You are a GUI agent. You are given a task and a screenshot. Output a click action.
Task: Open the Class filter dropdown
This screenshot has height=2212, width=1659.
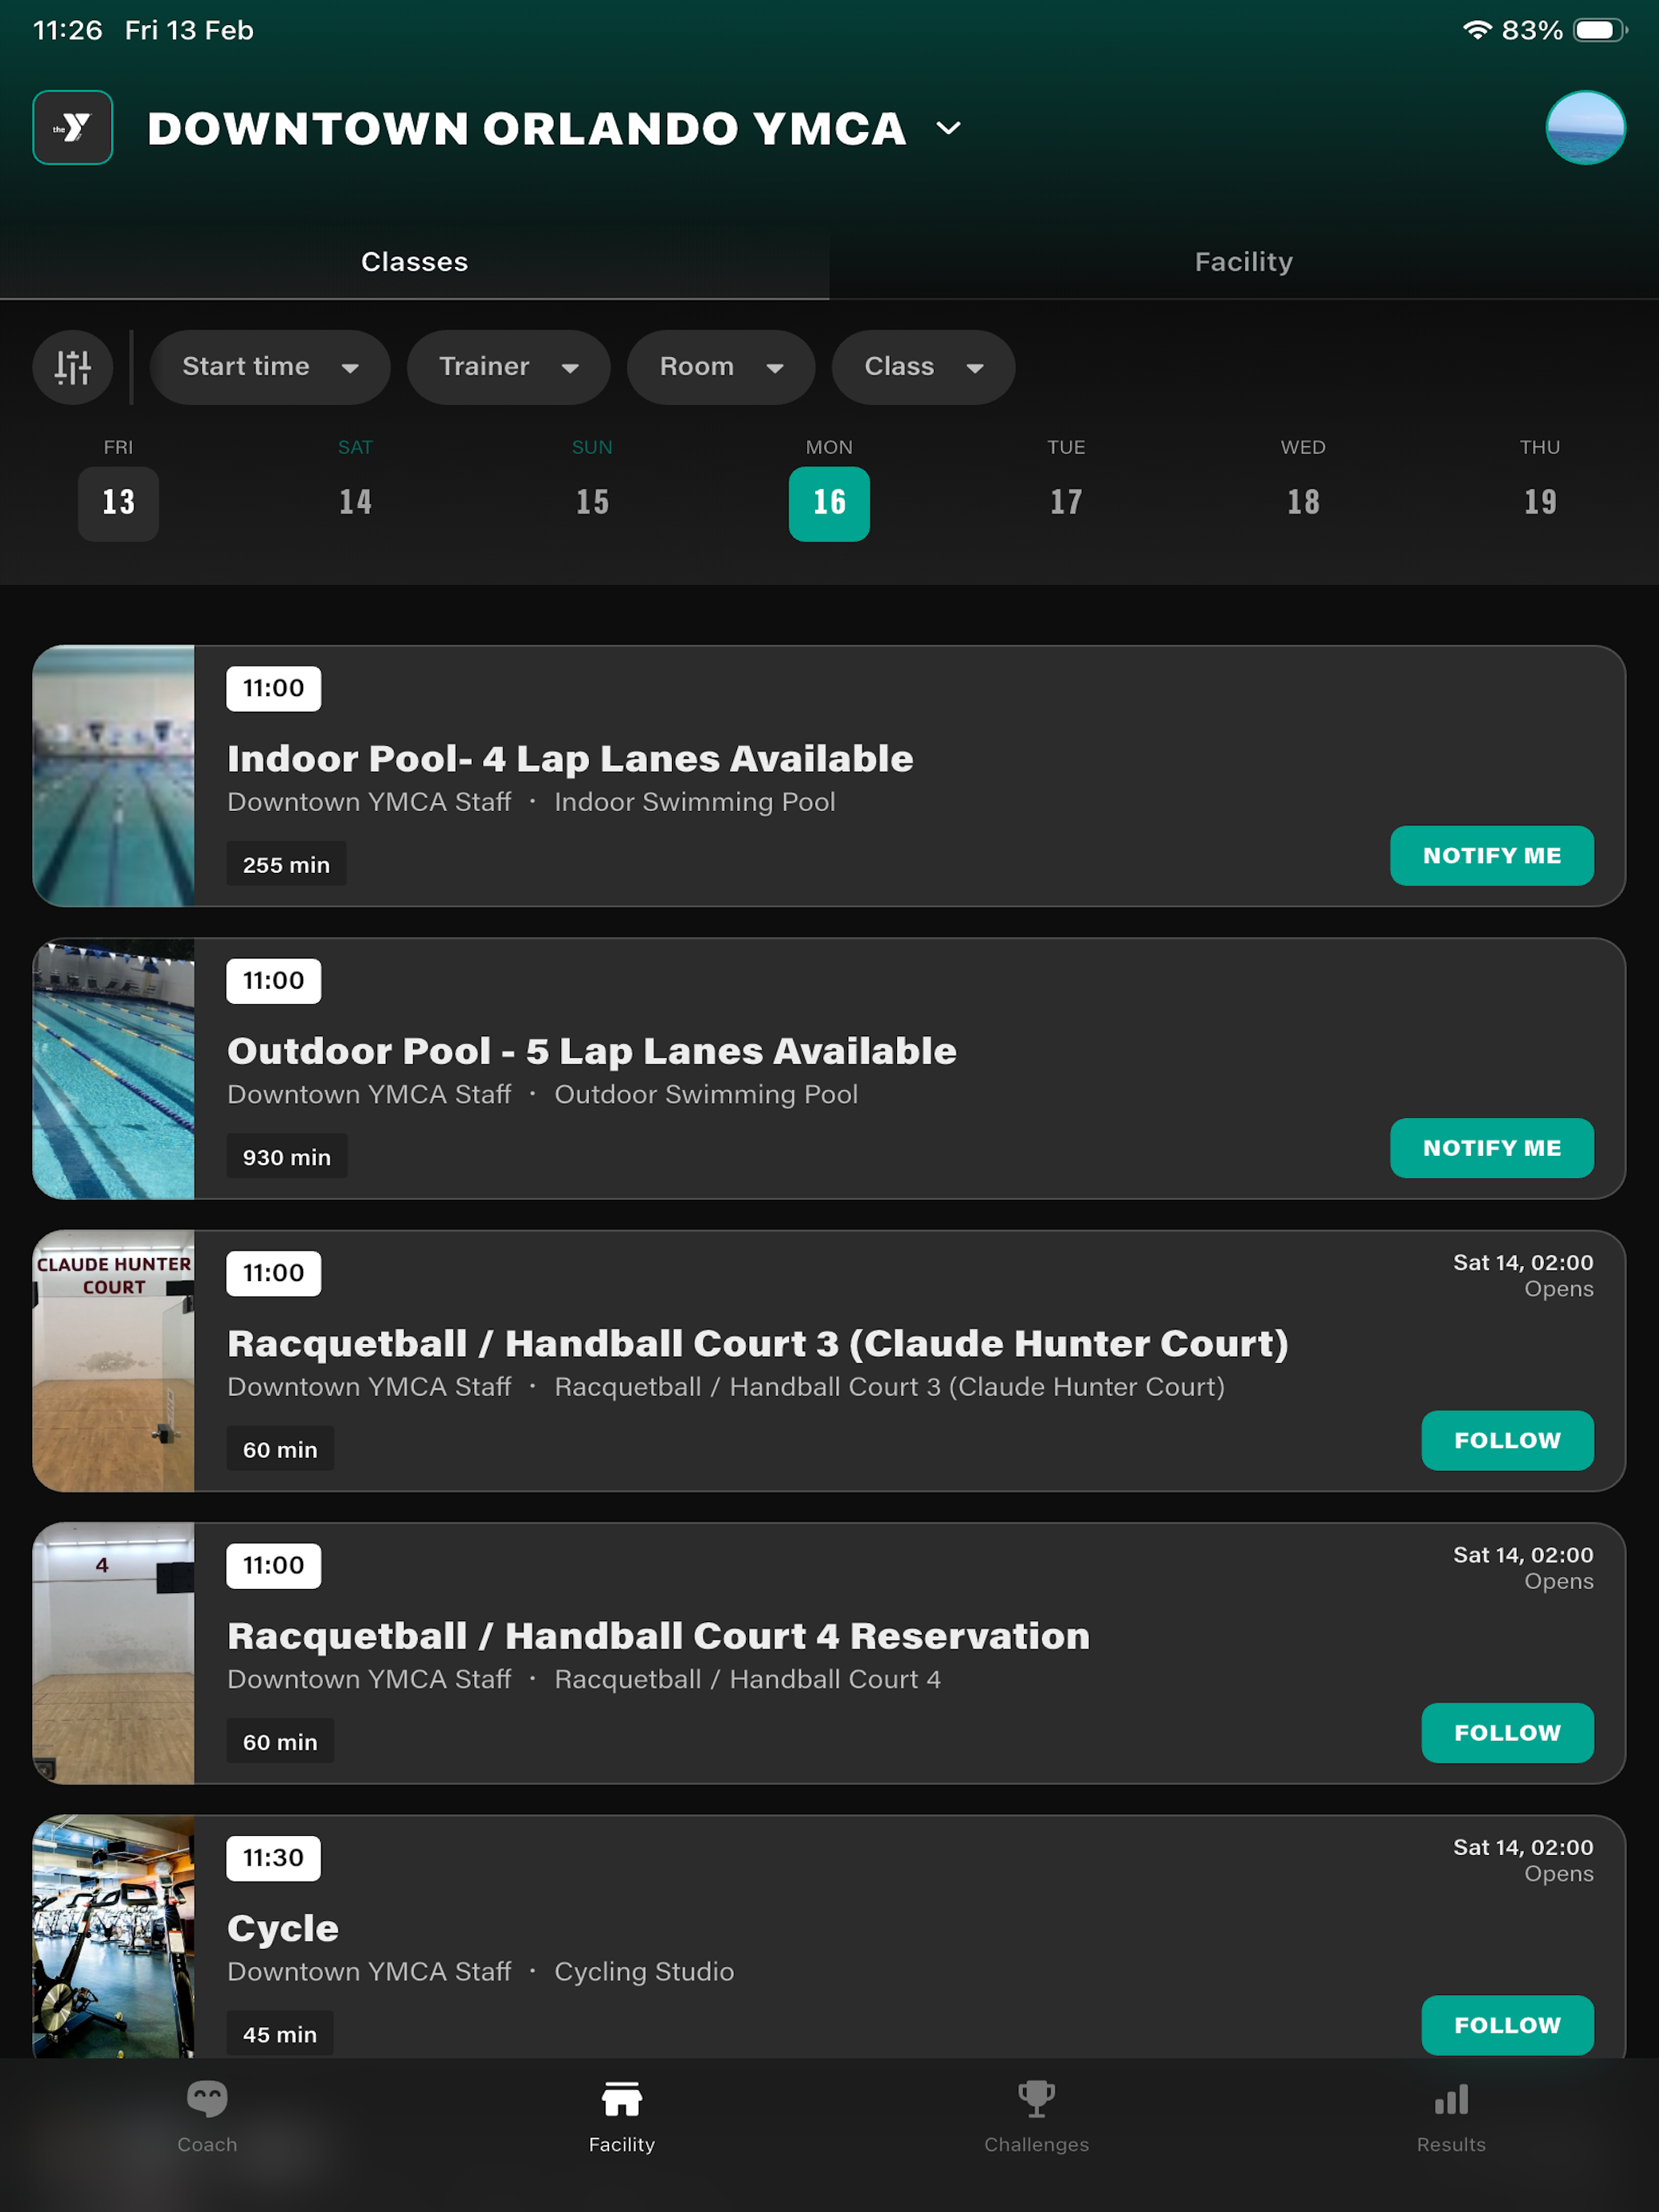923,367
